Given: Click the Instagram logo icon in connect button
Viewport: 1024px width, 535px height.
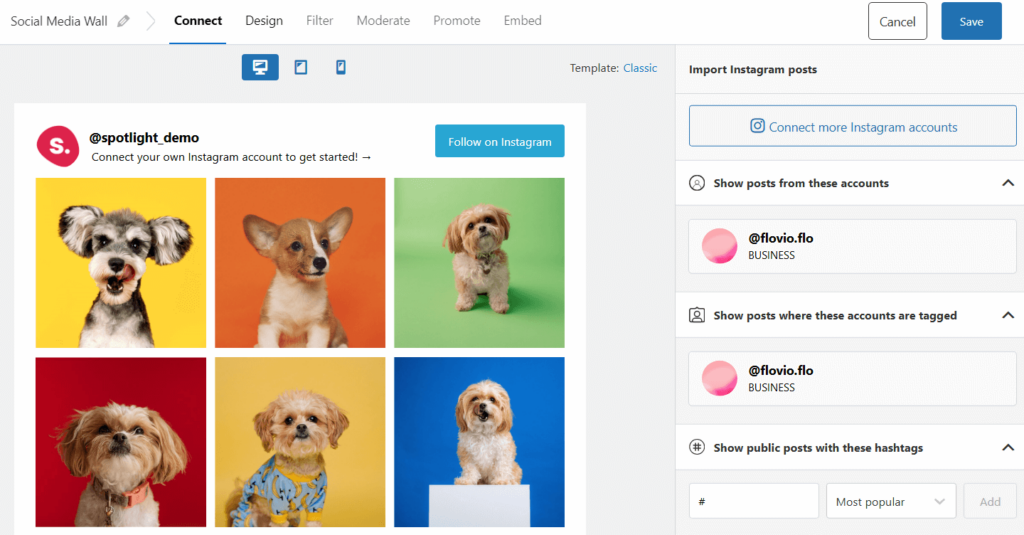Looking at the screenshot, I should click(x=757, y=126).
